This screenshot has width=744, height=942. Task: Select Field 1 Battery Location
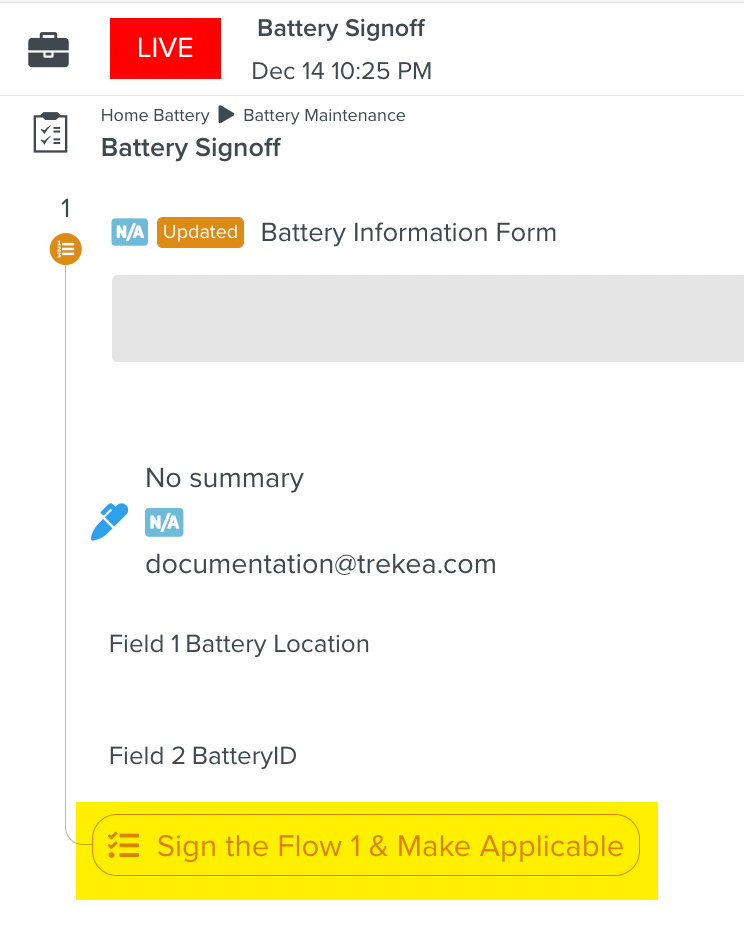point(239,644)
